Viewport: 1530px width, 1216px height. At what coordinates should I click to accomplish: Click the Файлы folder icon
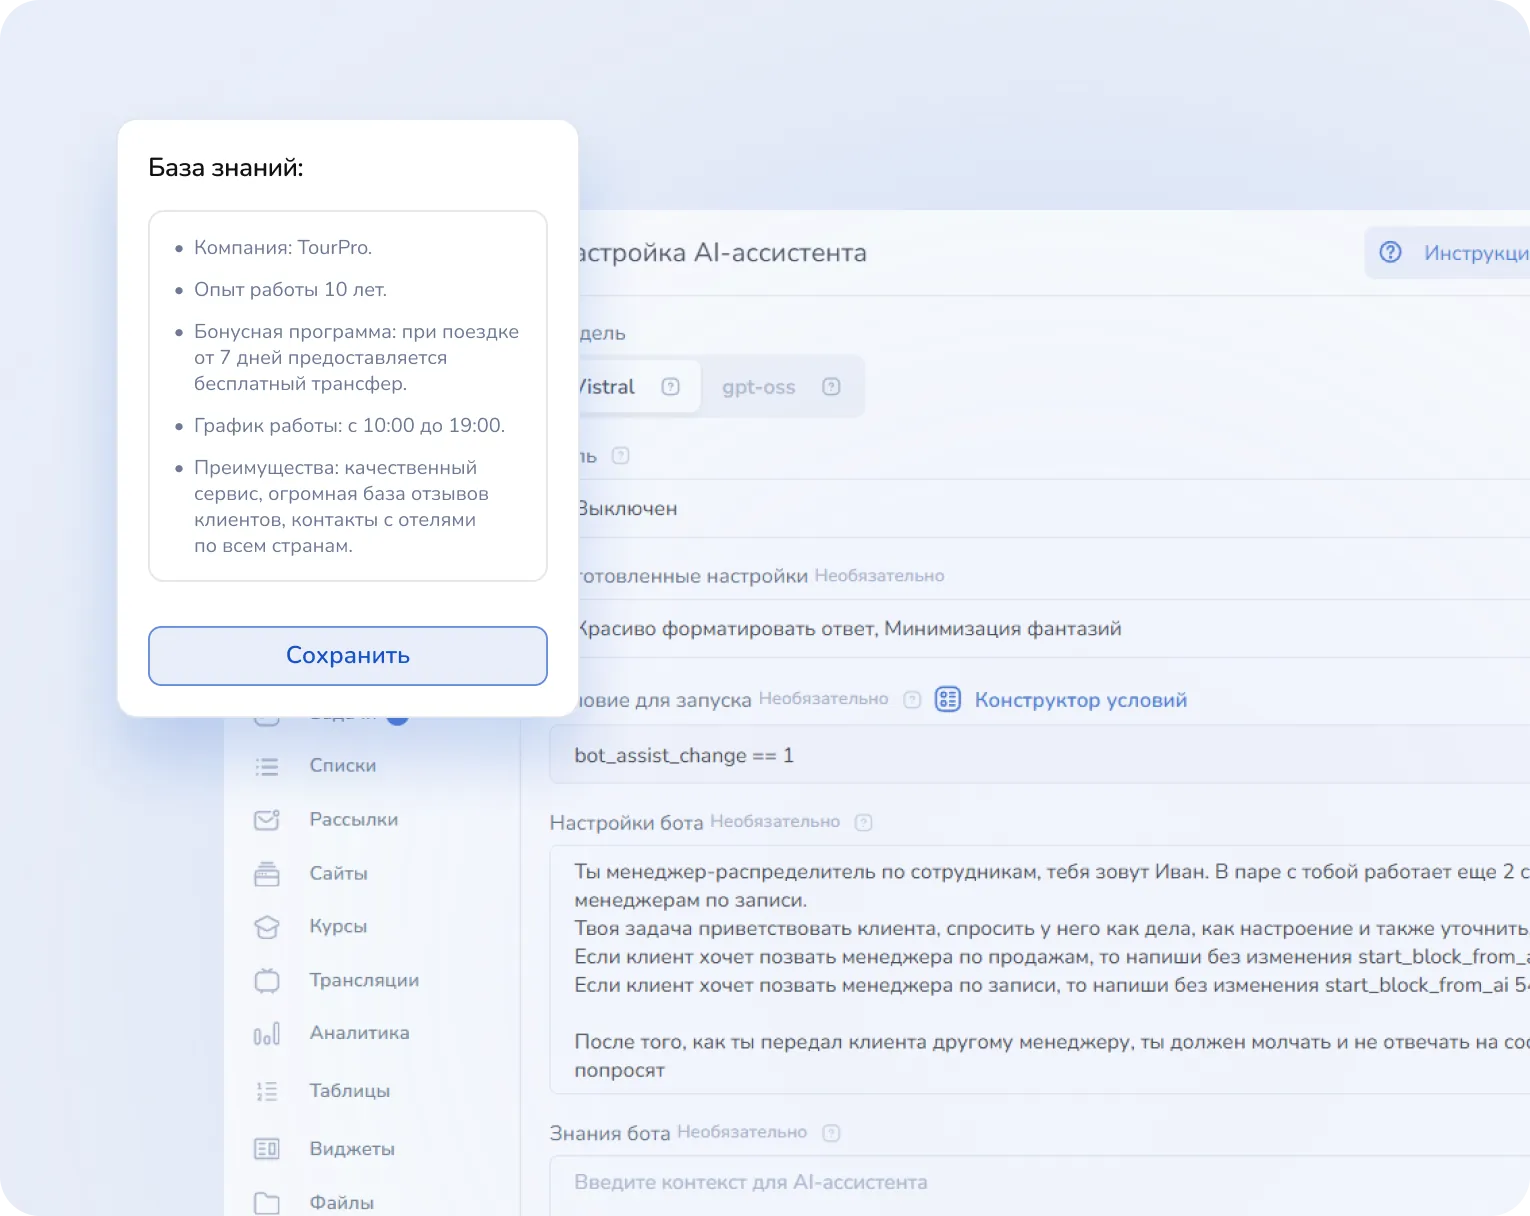click(267, 1203)
